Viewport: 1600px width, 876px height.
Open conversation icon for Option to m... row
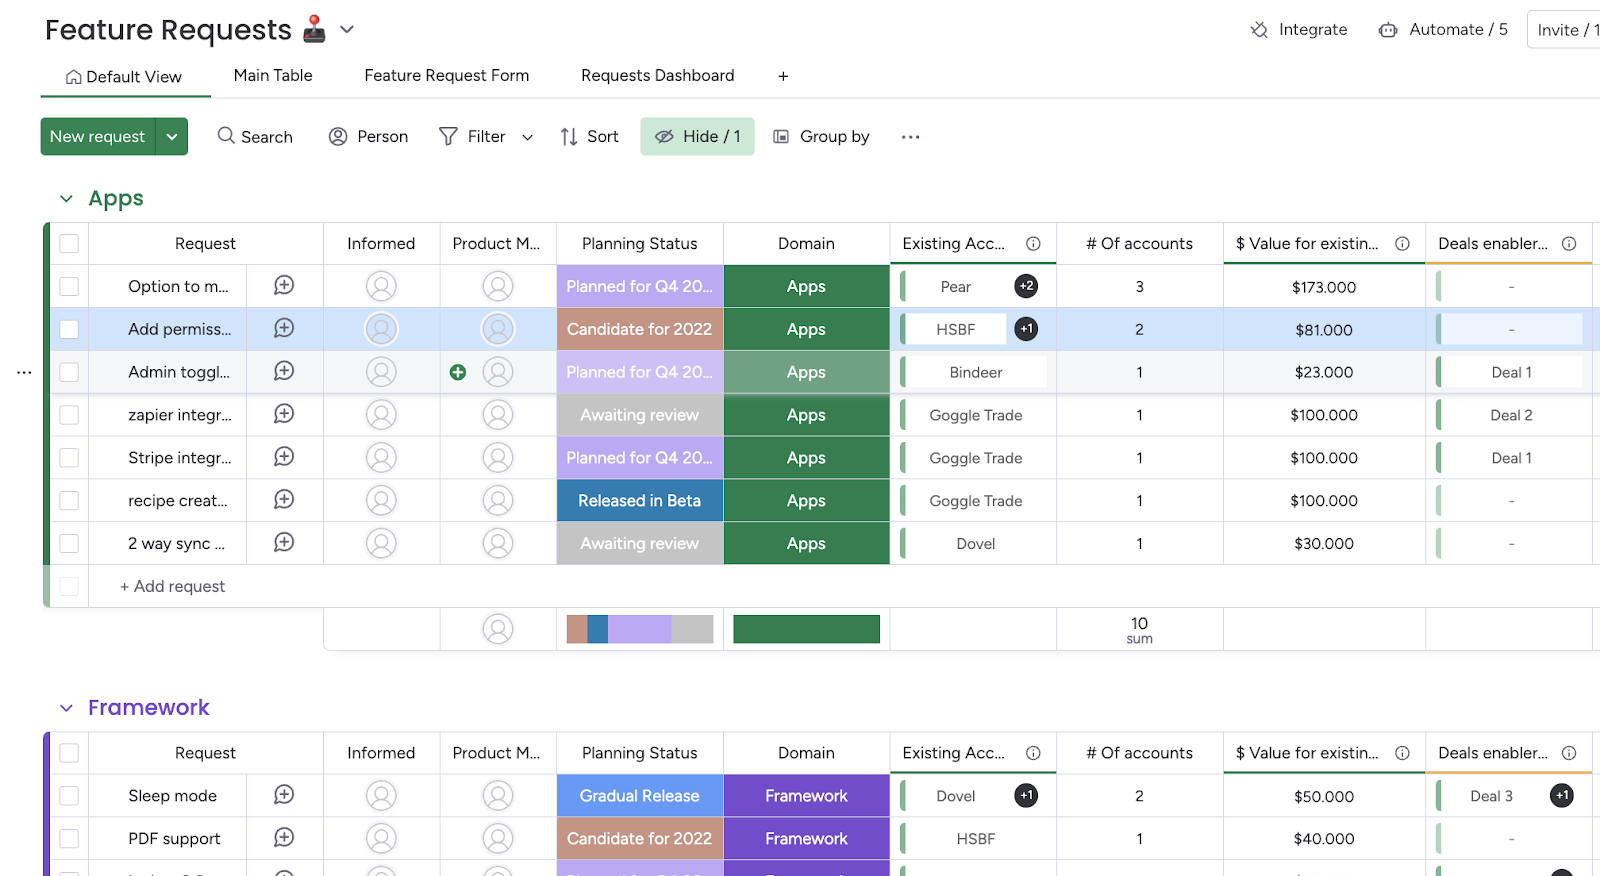[284, 286]
